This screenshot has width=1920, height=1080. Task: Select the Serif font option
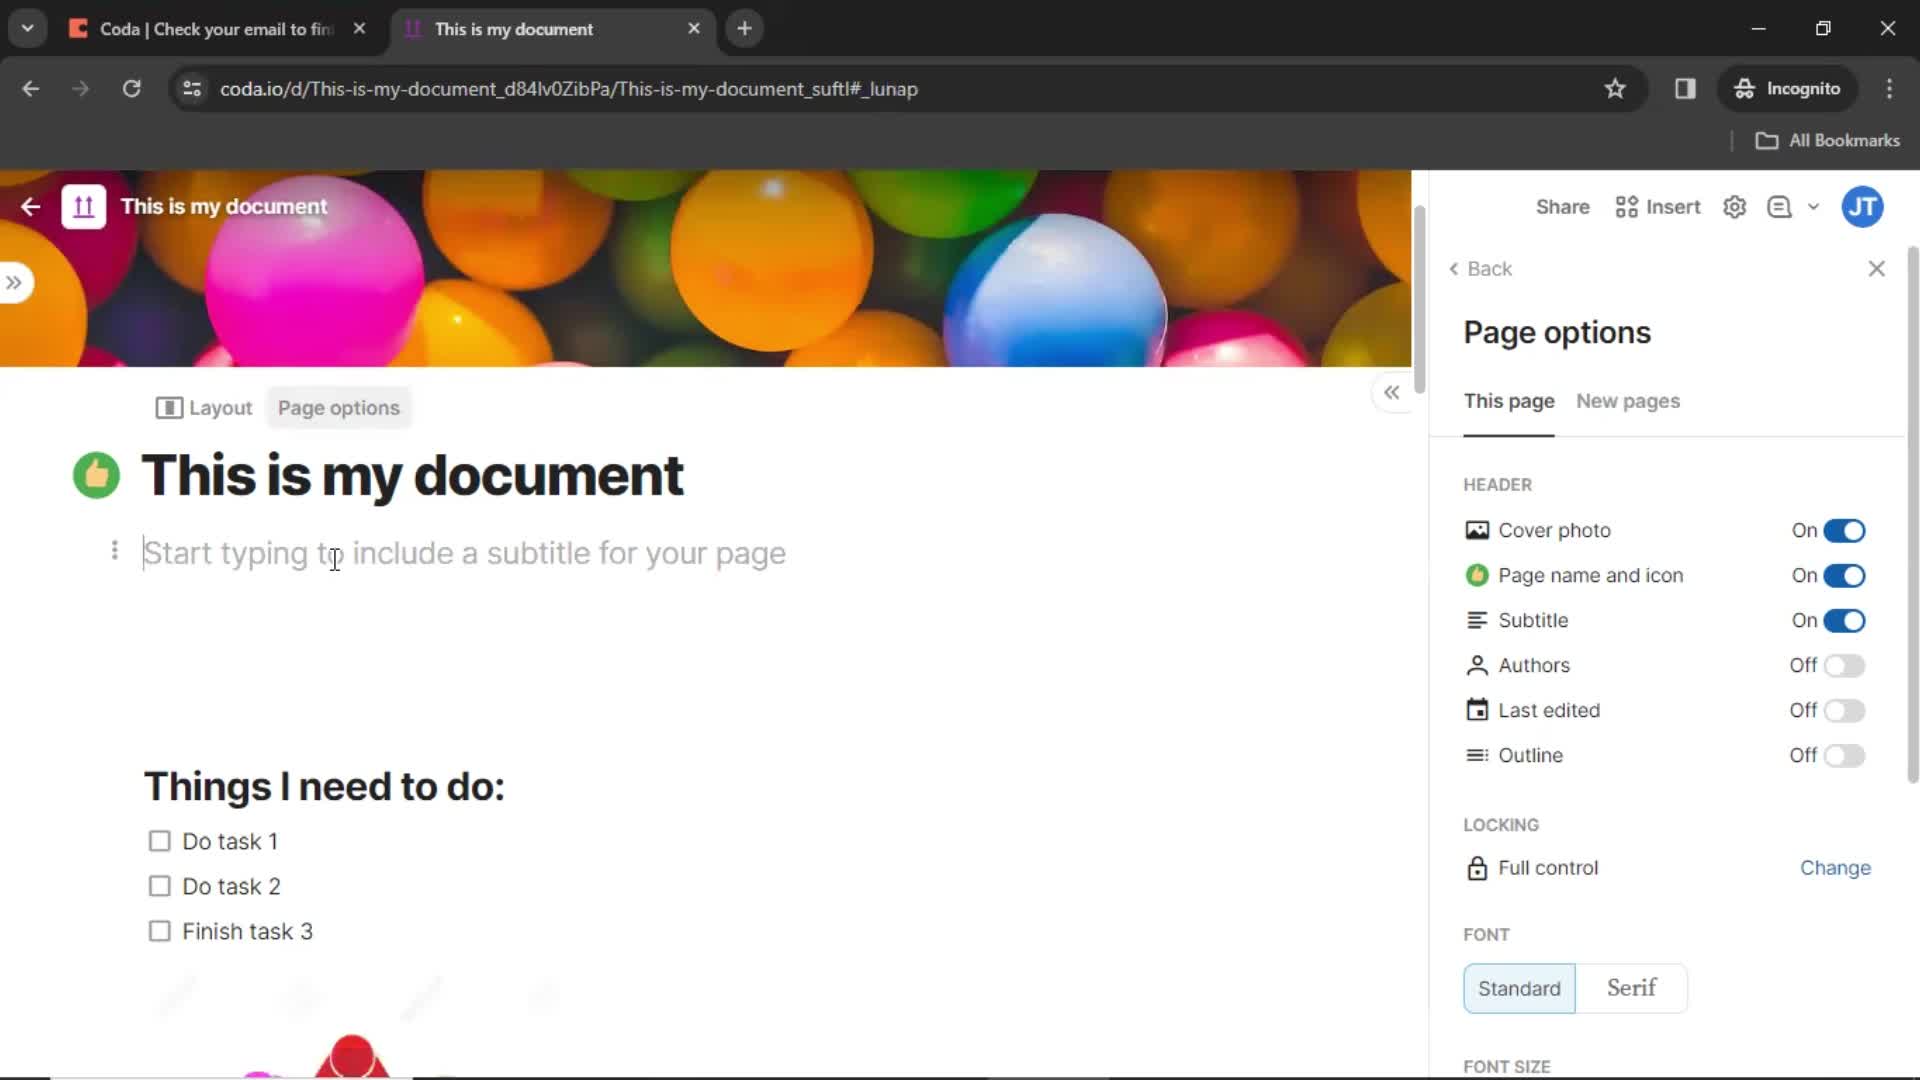tap(1631, 989)
